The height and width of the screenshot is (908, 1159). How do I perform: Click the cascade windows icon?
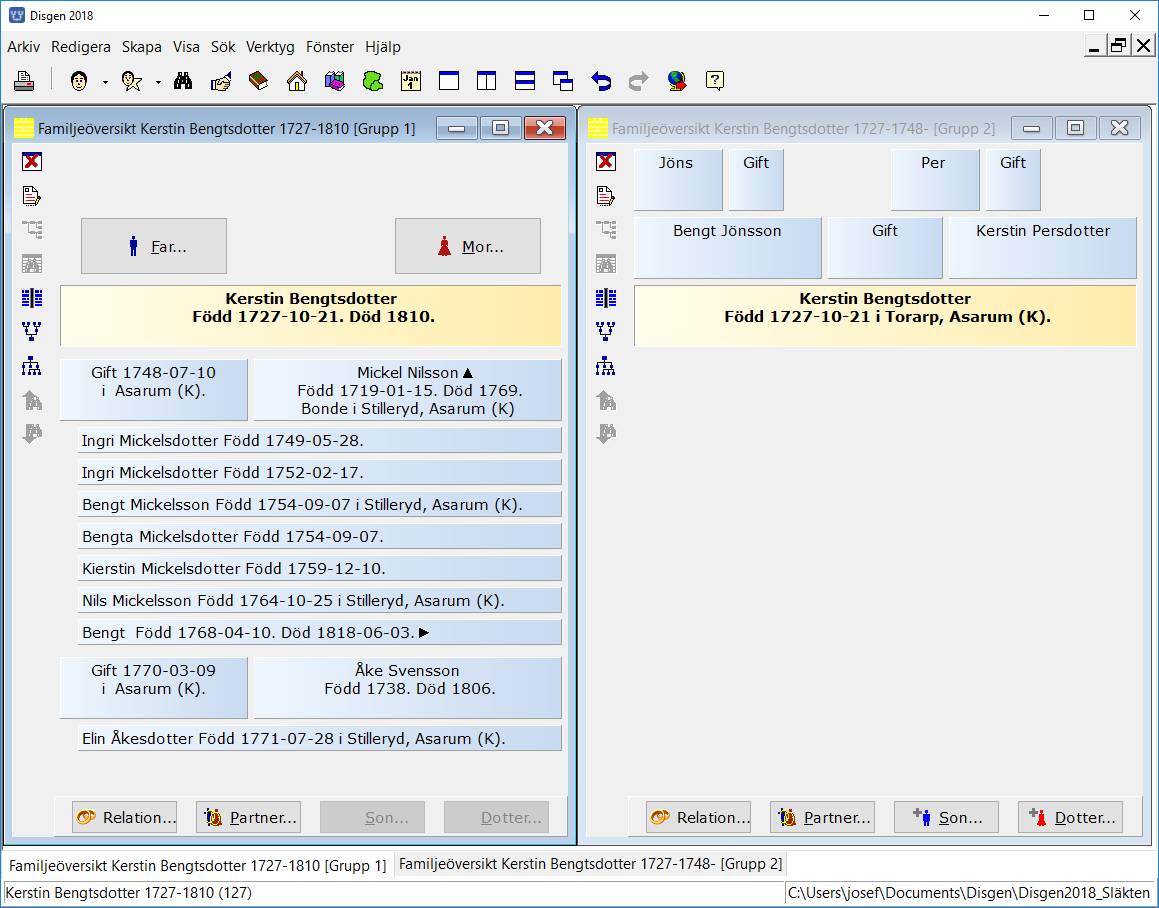pyautogui.click(x=562, y=81)
